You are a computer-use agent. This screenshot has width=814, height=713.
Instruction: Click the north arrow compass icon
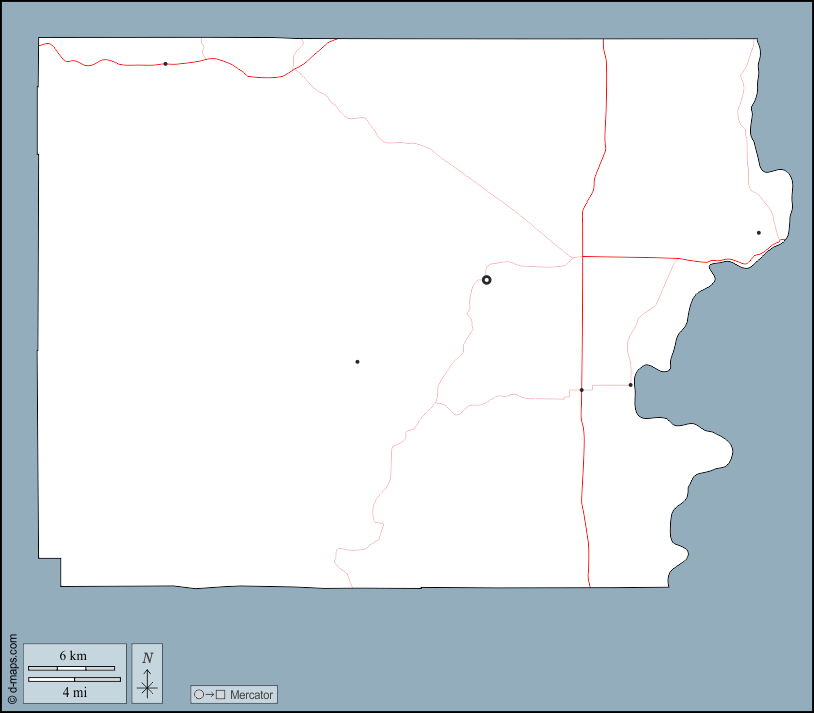[147, 673]
